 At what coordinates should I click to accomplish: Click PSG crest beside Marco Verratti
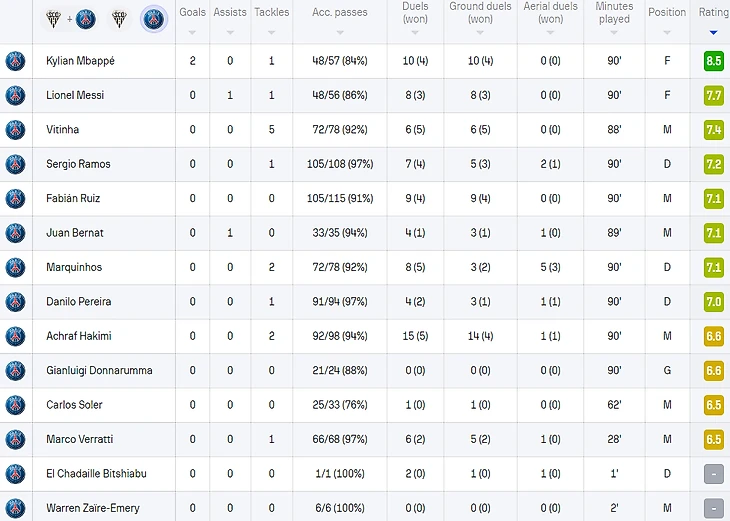pos(15,439)
